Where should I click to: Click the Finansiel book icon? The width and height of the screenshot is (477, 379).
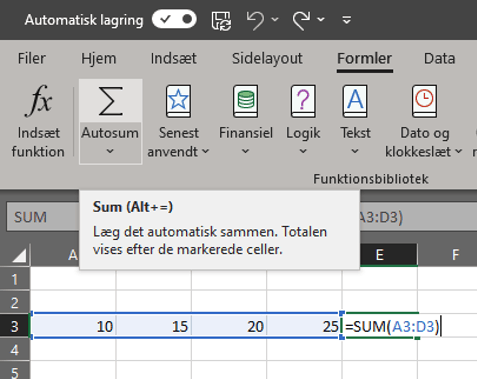[246, 101]
